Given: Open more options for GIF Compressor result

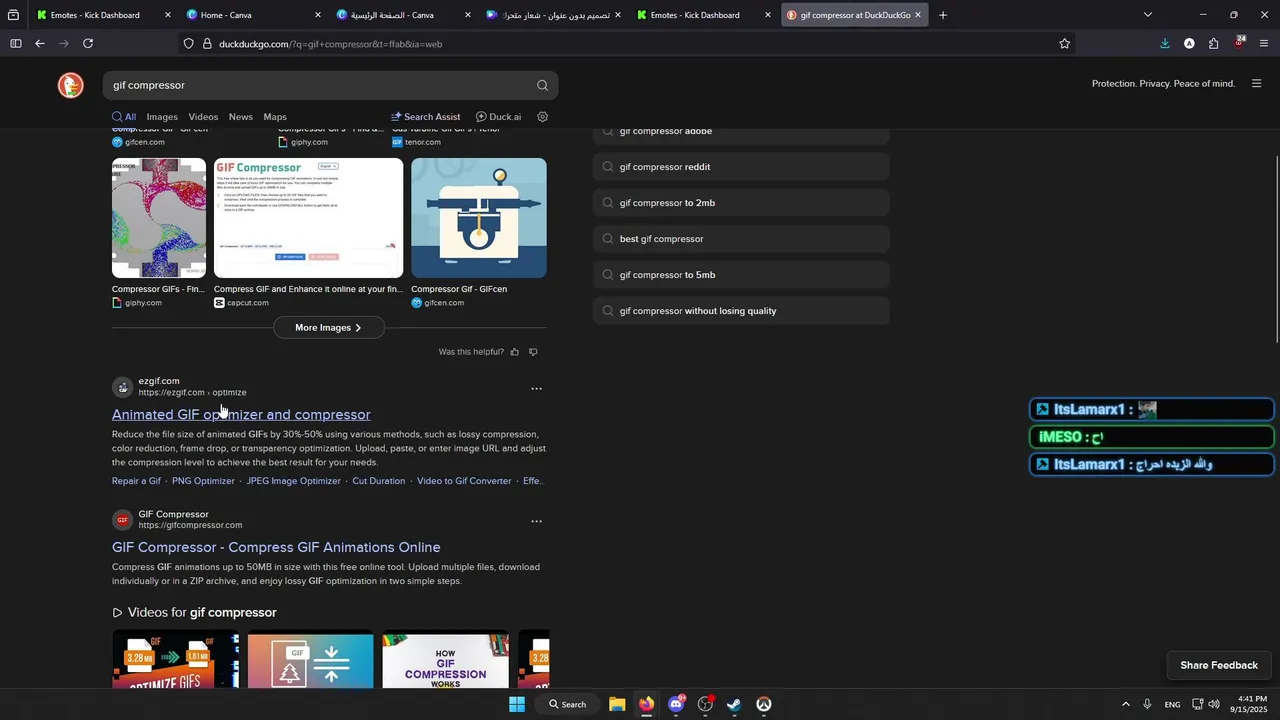Looking at the screenshot, I should click(x=536, y=521).
